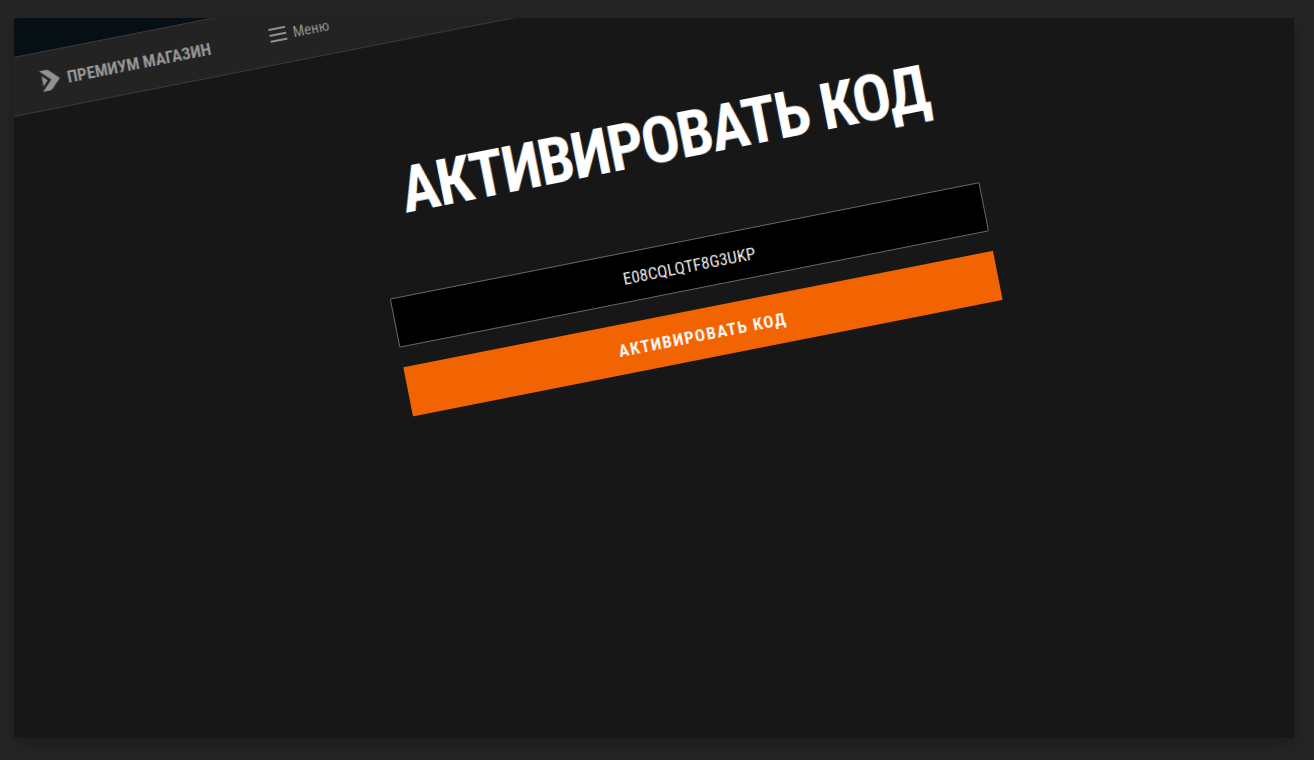Click the Premium Shop chevron logo icon
This screenshot has height=760, width=1314.
tap(49, 80)
